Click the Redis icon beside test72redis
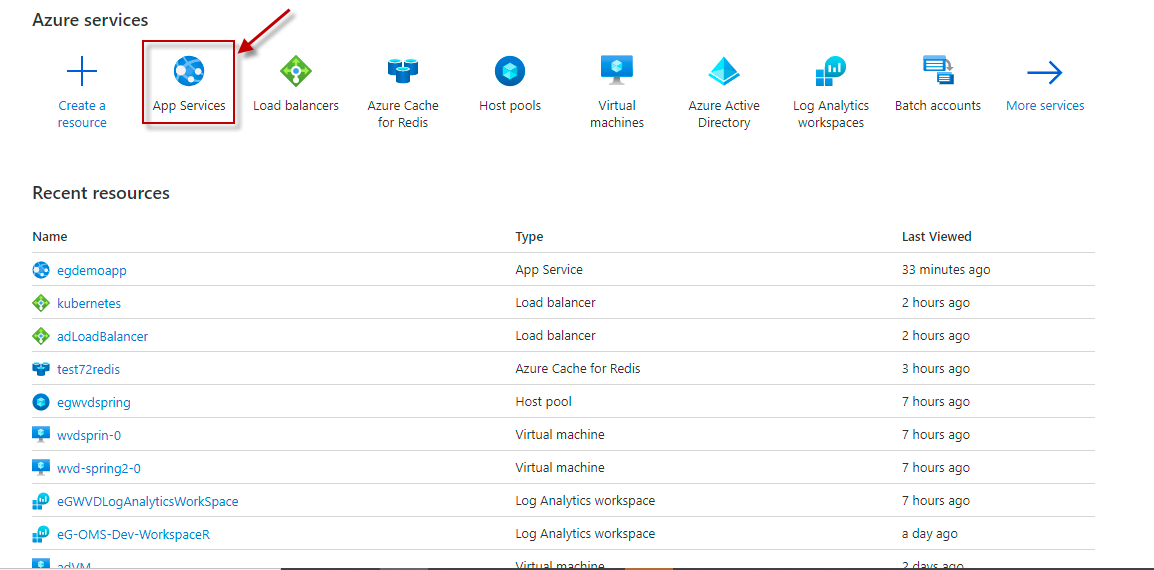The width and height of the screenshot is (1154, 570). tap(41, 369)
